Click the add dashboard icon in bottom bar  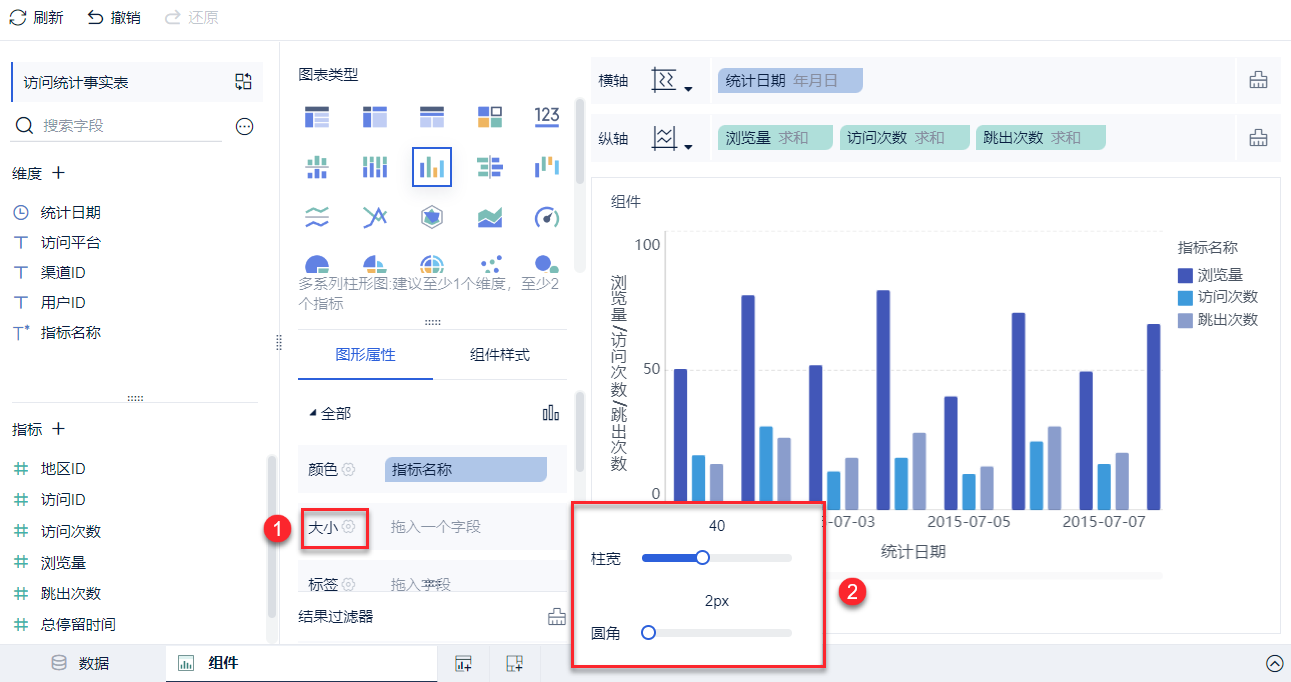[515, 663]
